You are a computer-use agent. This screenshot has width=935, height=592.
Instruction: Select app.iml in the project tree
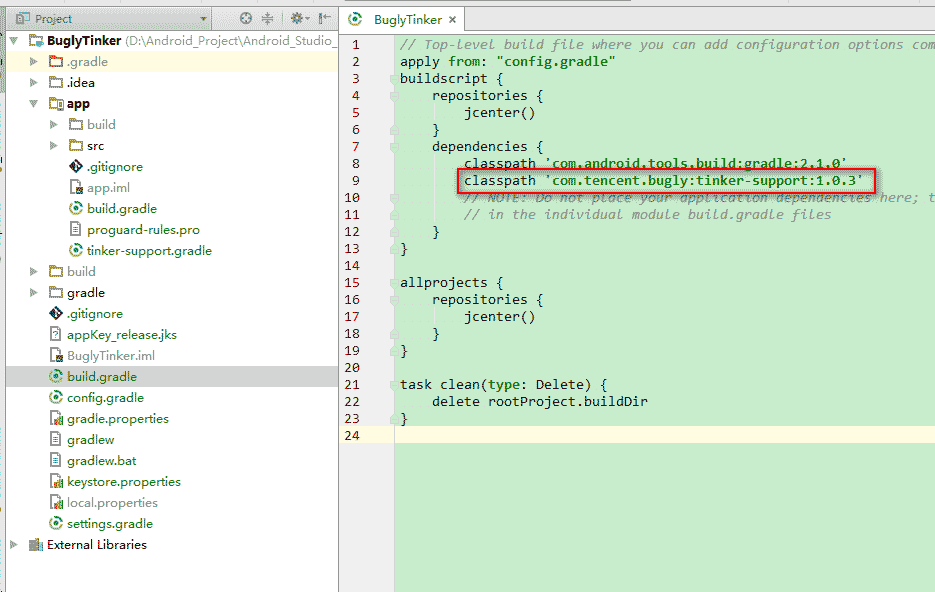109,188
